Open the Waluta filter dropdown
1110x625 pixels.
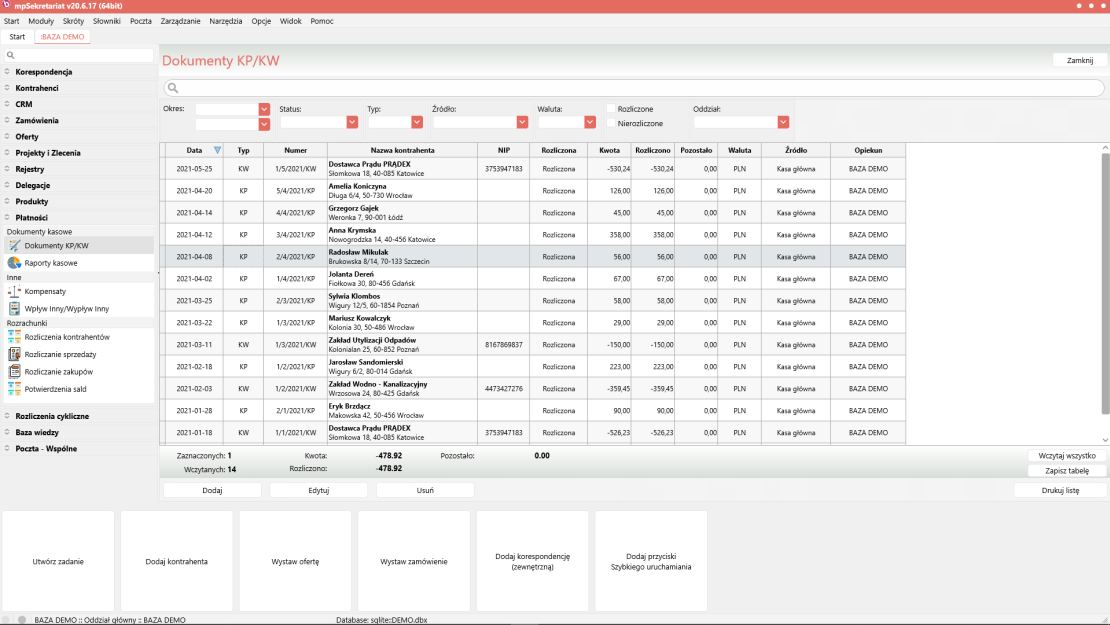click(x=590, y=122)
